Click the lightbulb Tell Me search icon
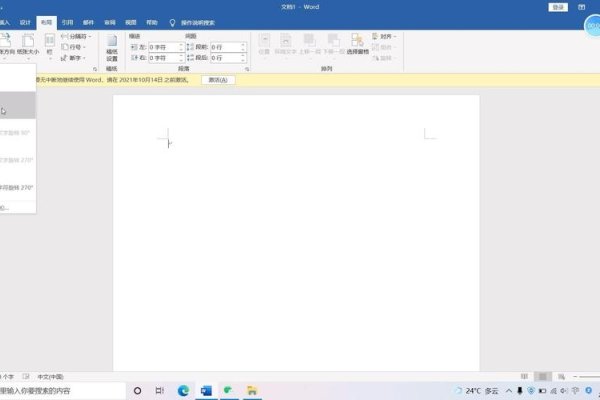600x400 pixels. coord(172,23)
